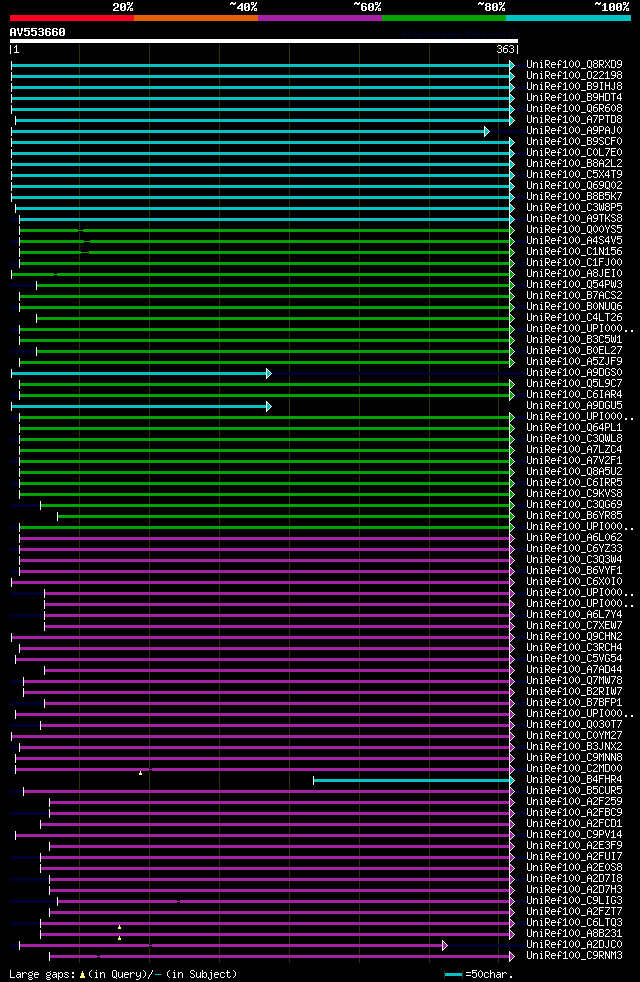The width and height of the screenshot is (640, 982).
Task: Select the UniRef100_Q5L9C7 label
Action: [574, 384]
